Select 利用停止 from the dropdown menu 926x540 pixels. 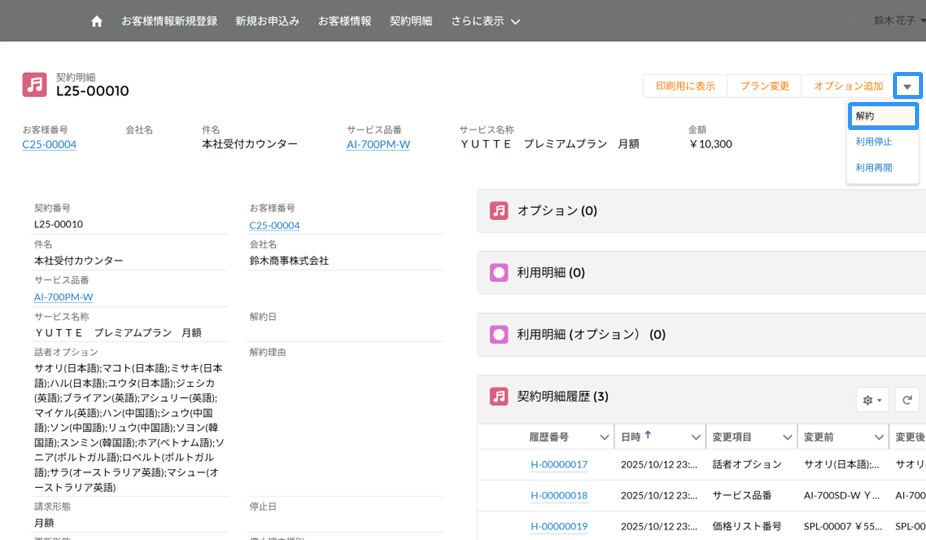coord(874,142)
